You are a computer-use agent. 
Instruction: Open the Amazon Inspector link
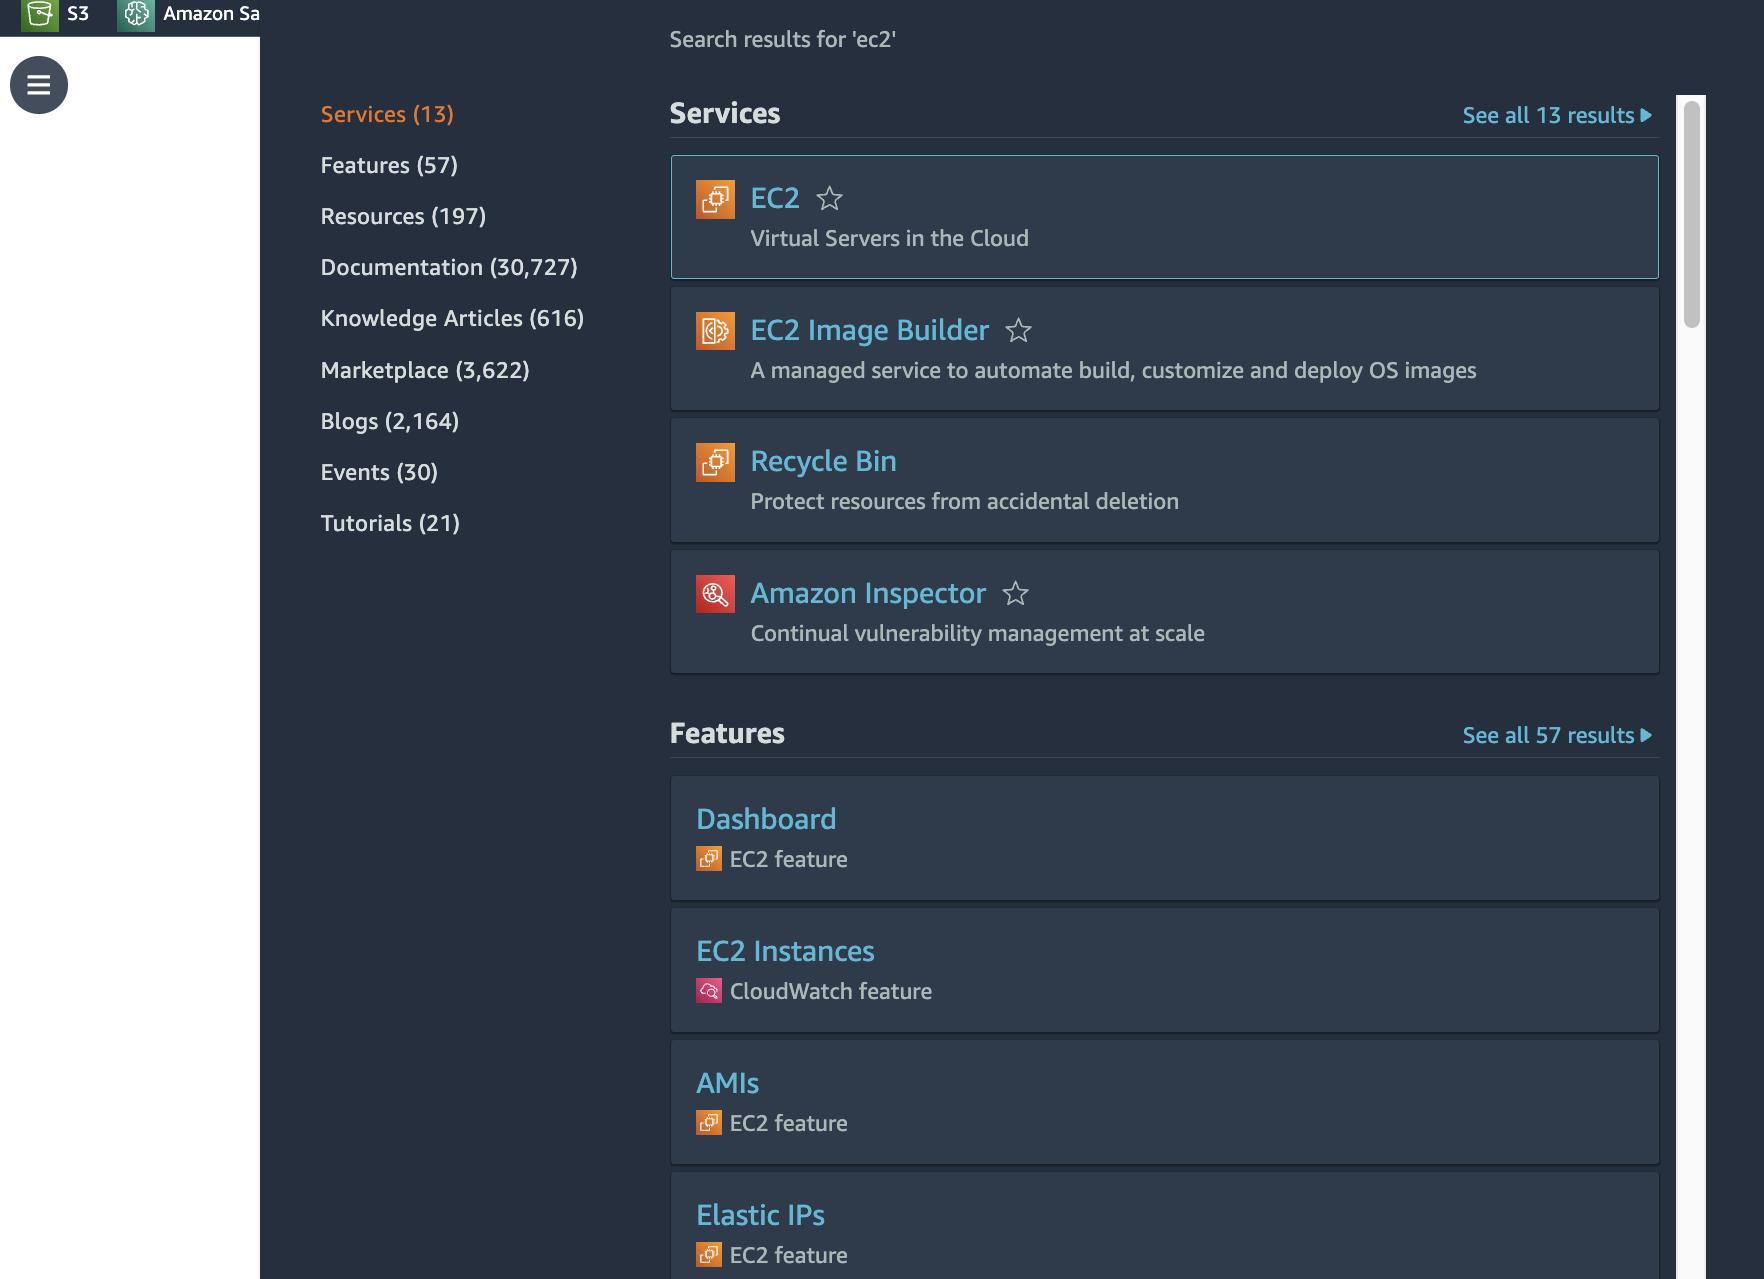(x=868, y=593)
